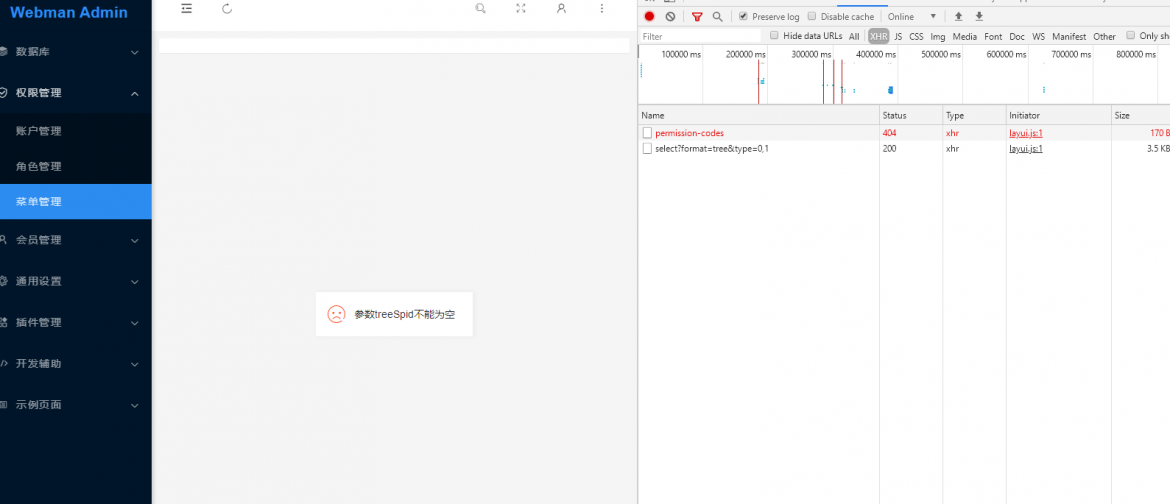Click the refresh page icon
Screen dimensions: 1170x504
pos(228,8)
